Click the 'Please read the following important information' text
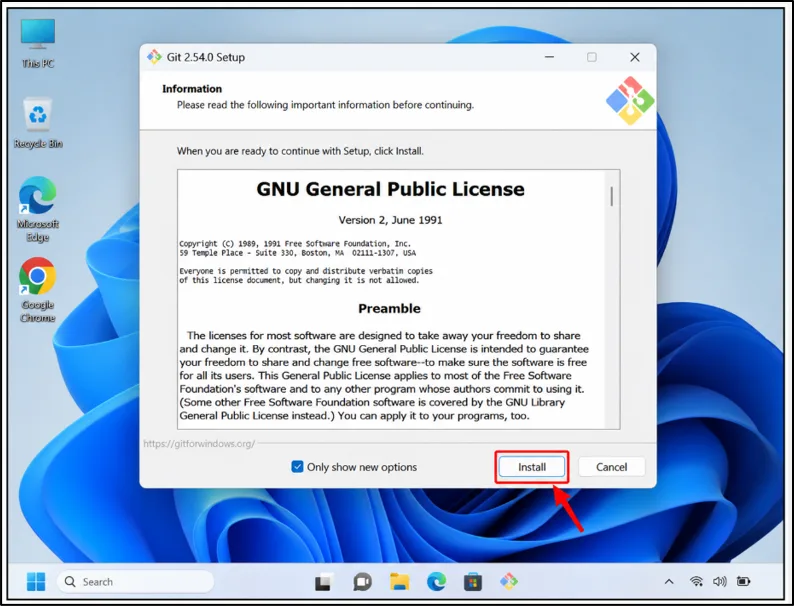794x606 pixels. coord(325,105)
